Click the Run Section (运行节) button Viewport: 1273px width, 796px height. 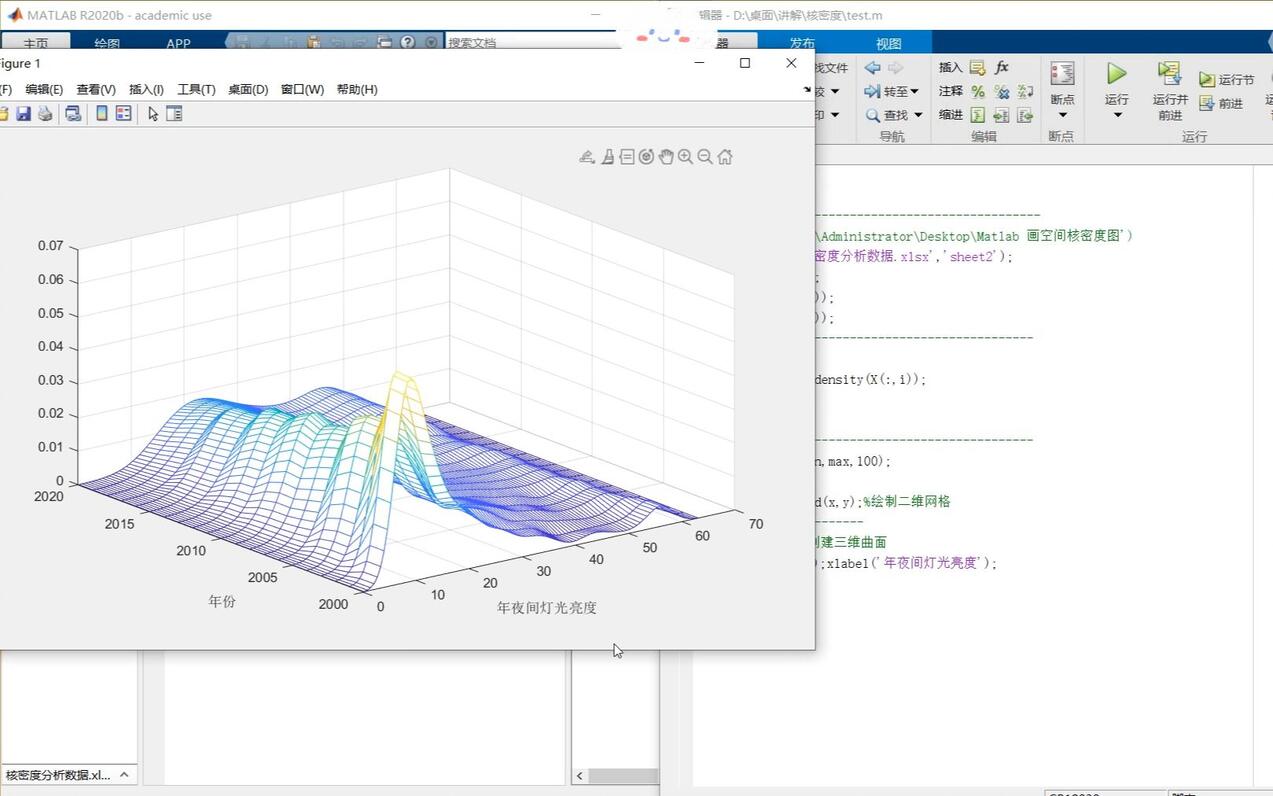pos(1226,79)
